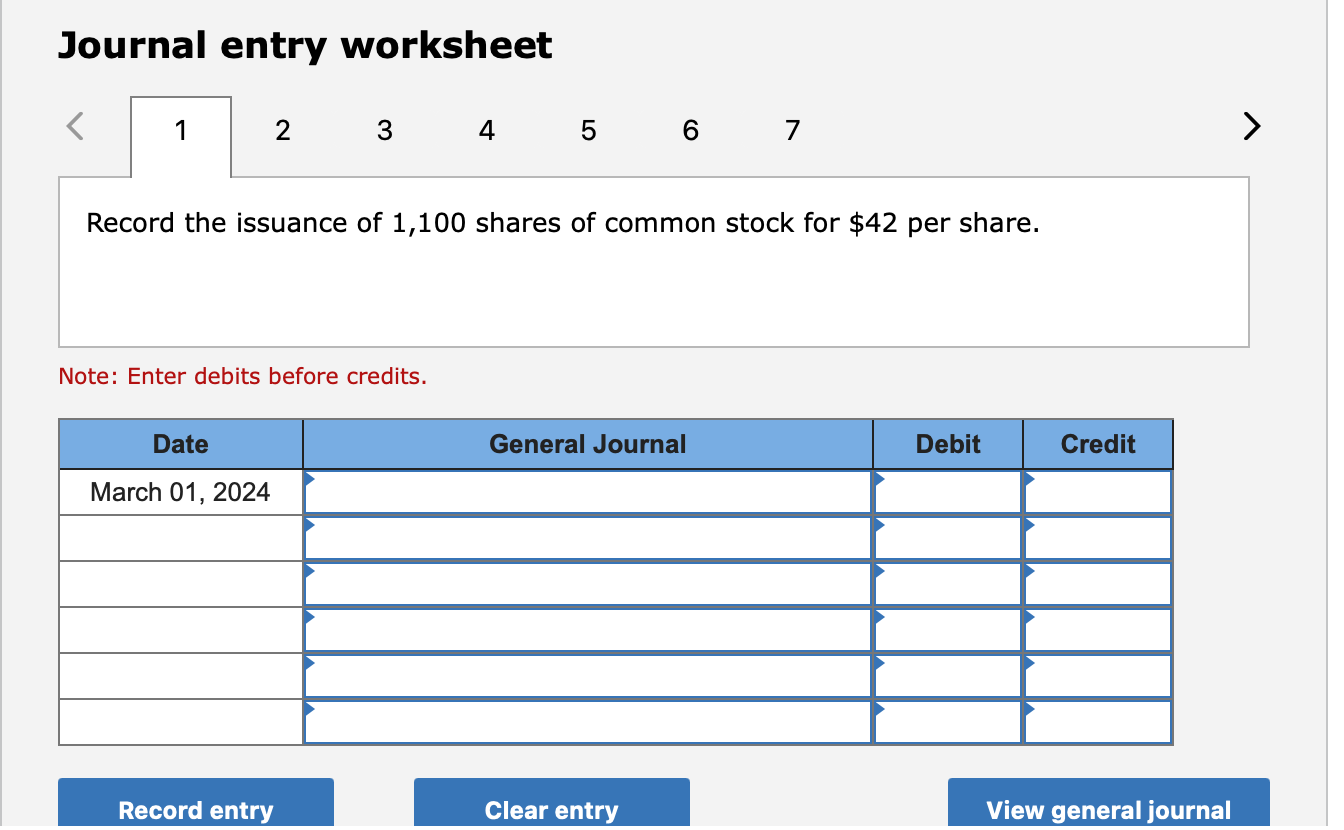Click the blue marker in the first Debit cell
The width and height of the screenshot is (1344, 830).
(x=879, y=481)
